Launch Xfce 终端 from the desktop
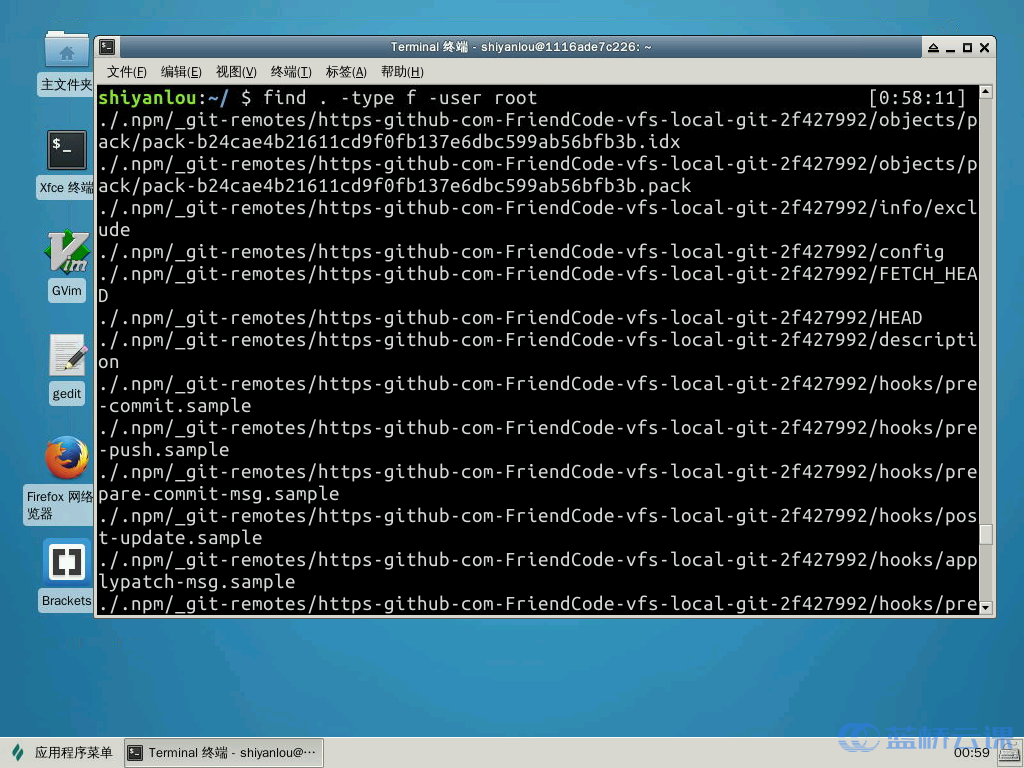 click(66, 150)
